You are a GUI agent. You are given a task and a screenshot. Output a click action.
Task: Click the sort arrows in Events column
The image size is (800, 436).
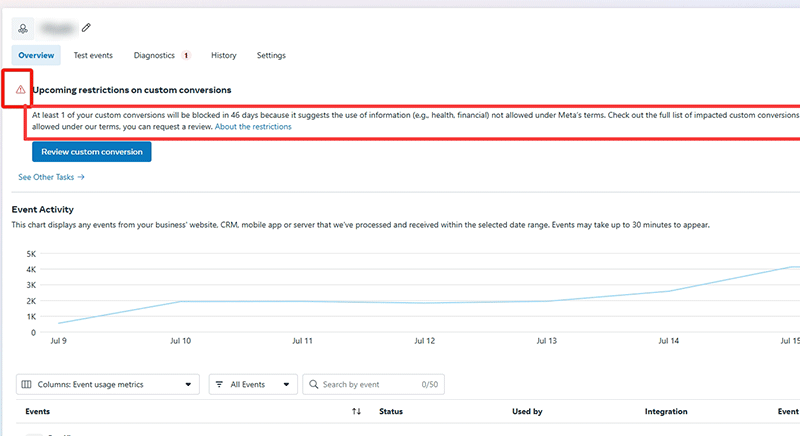[357, 411]
